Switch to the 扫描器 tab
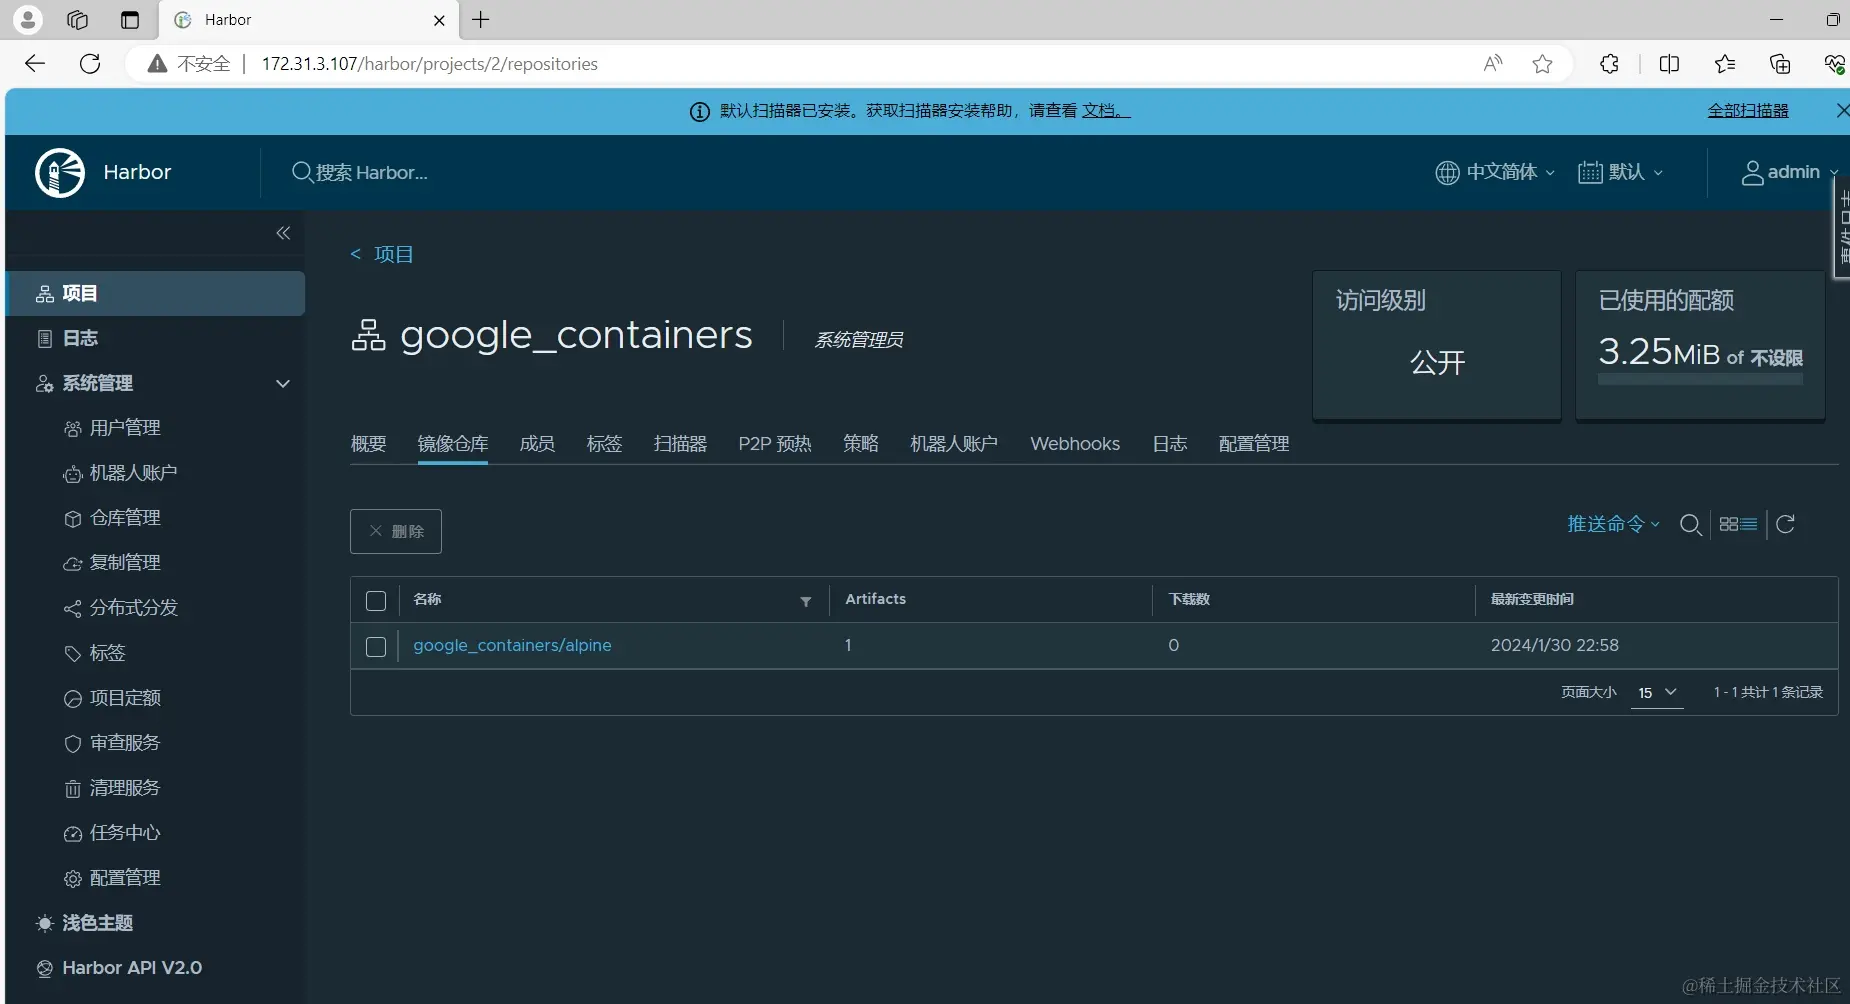The image size is (1850, 1004). [680, 444]
